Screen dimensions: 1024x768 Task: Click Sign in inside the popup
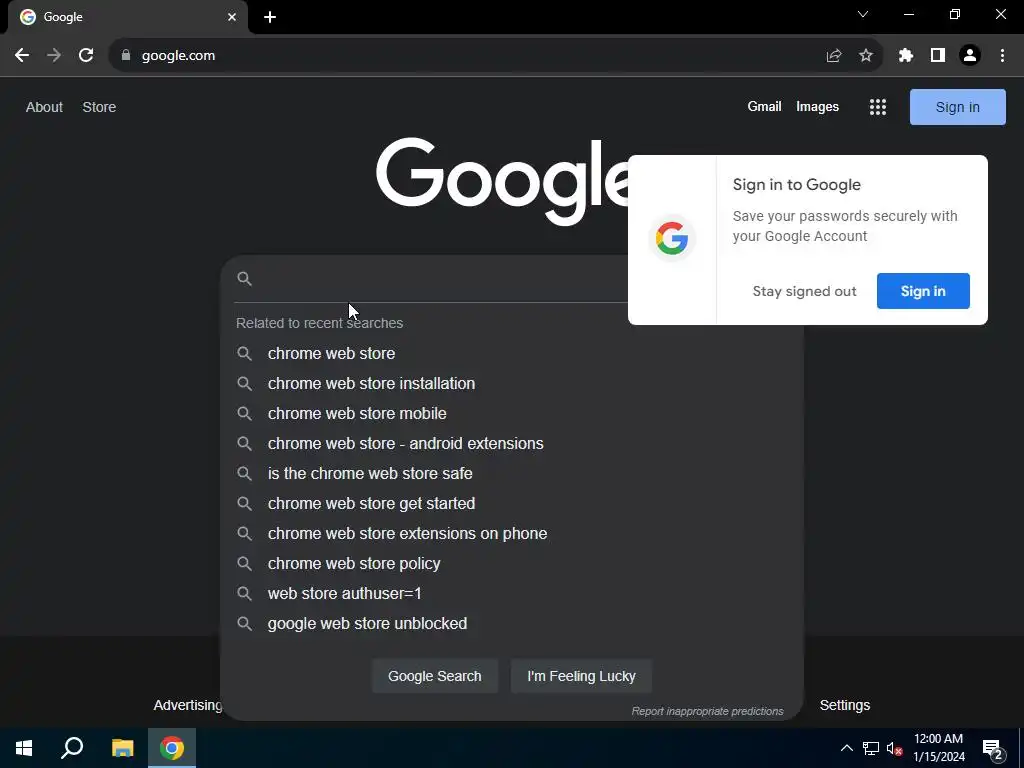(923, 291)
